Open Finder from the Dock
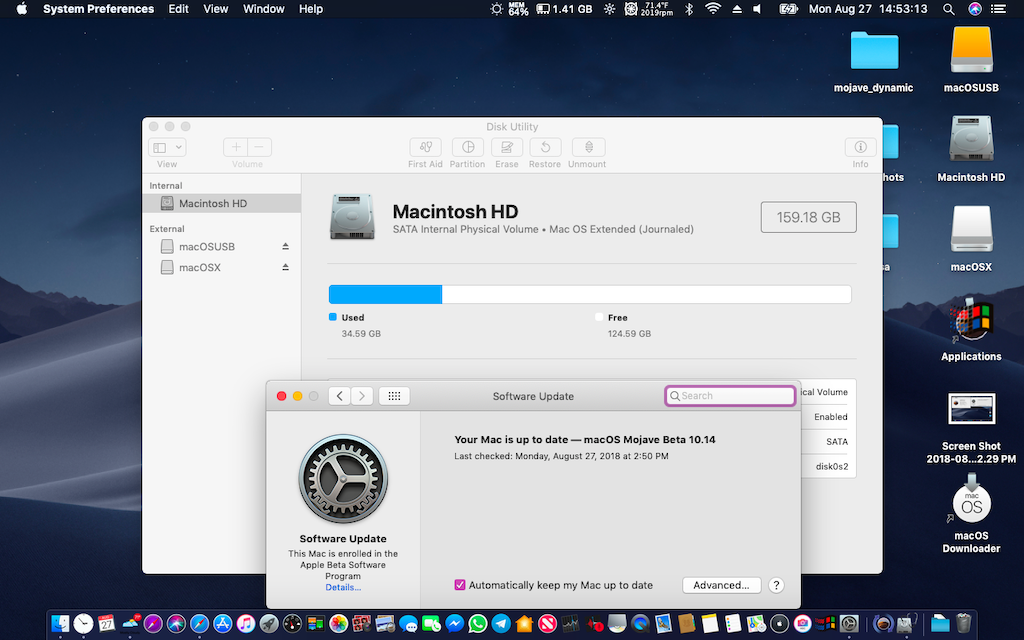The height and width of the screenshot is (640, 1024). pyautogui.click(x=60, y=624)
